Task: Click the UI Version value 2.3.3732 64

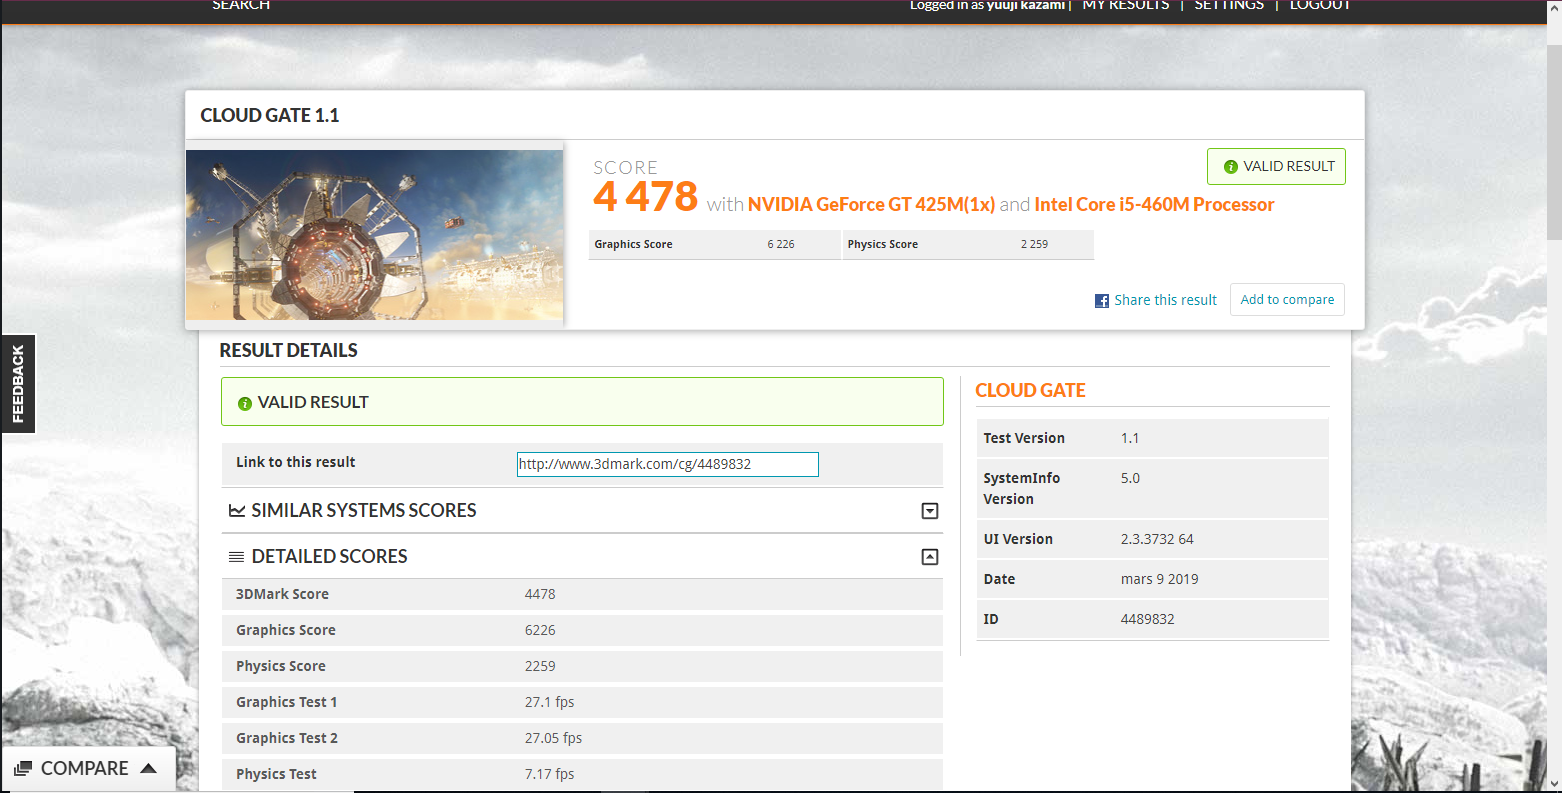Action: pyautogui.click(x=1157, y=539)
